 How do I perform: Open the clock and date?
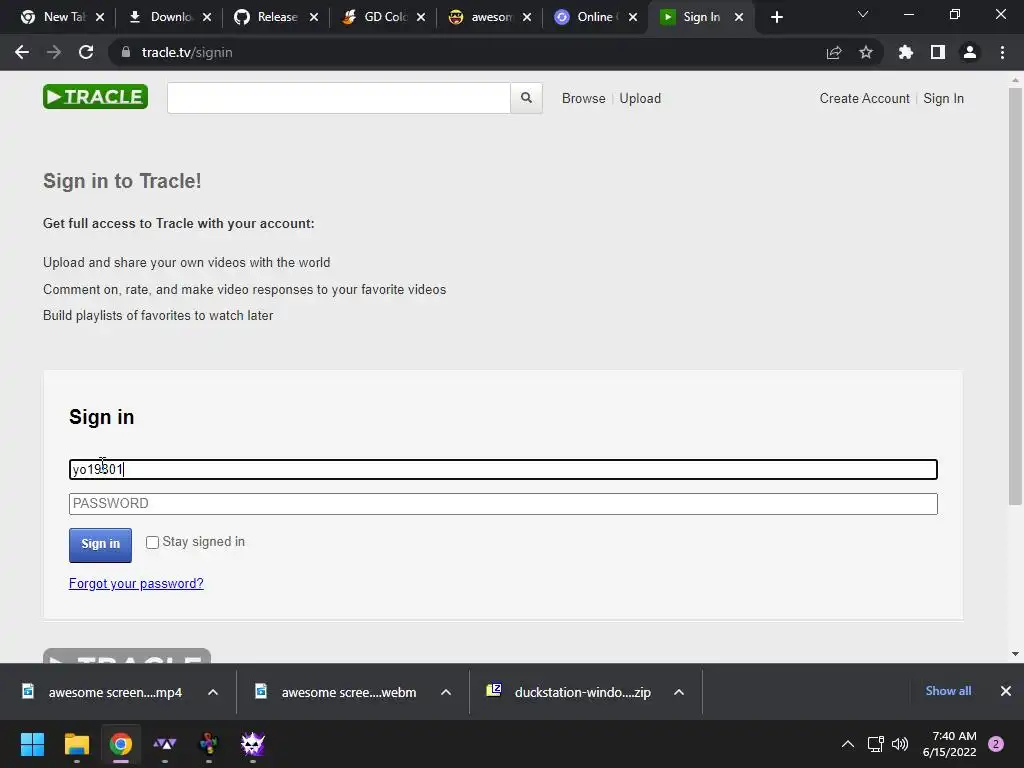click(x=950, y=744)
